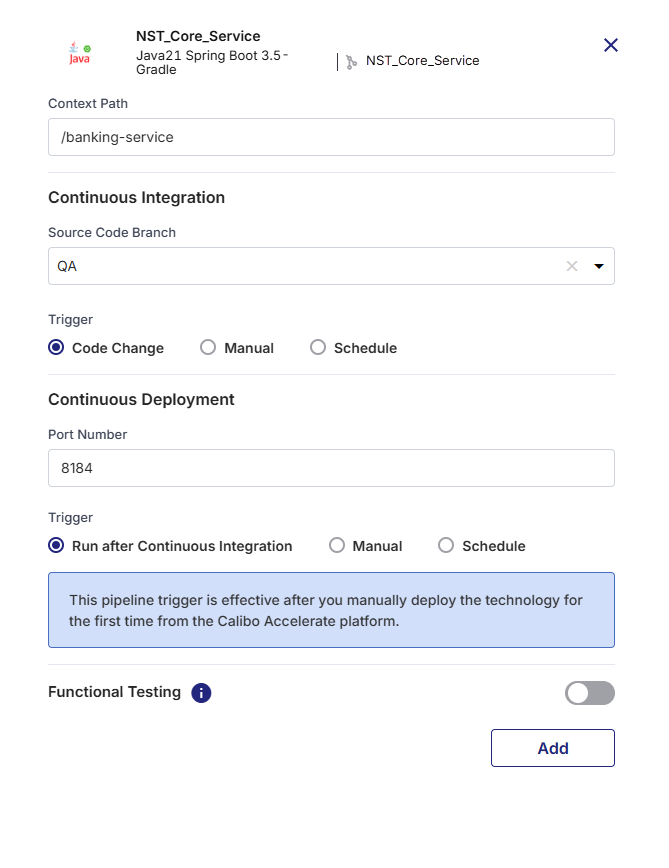
Task: Click the pipeline icon beside NST_Core_Service
Action: (351, 61)
